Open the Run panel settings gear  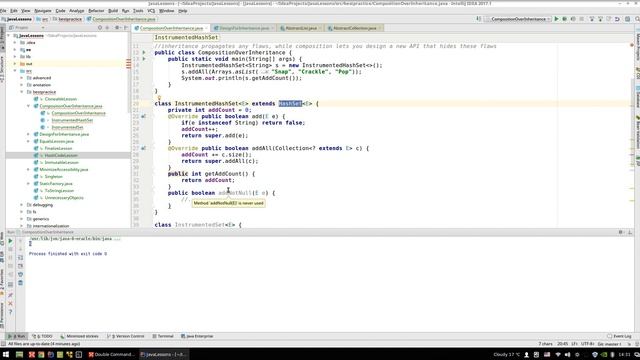(621, 232)
